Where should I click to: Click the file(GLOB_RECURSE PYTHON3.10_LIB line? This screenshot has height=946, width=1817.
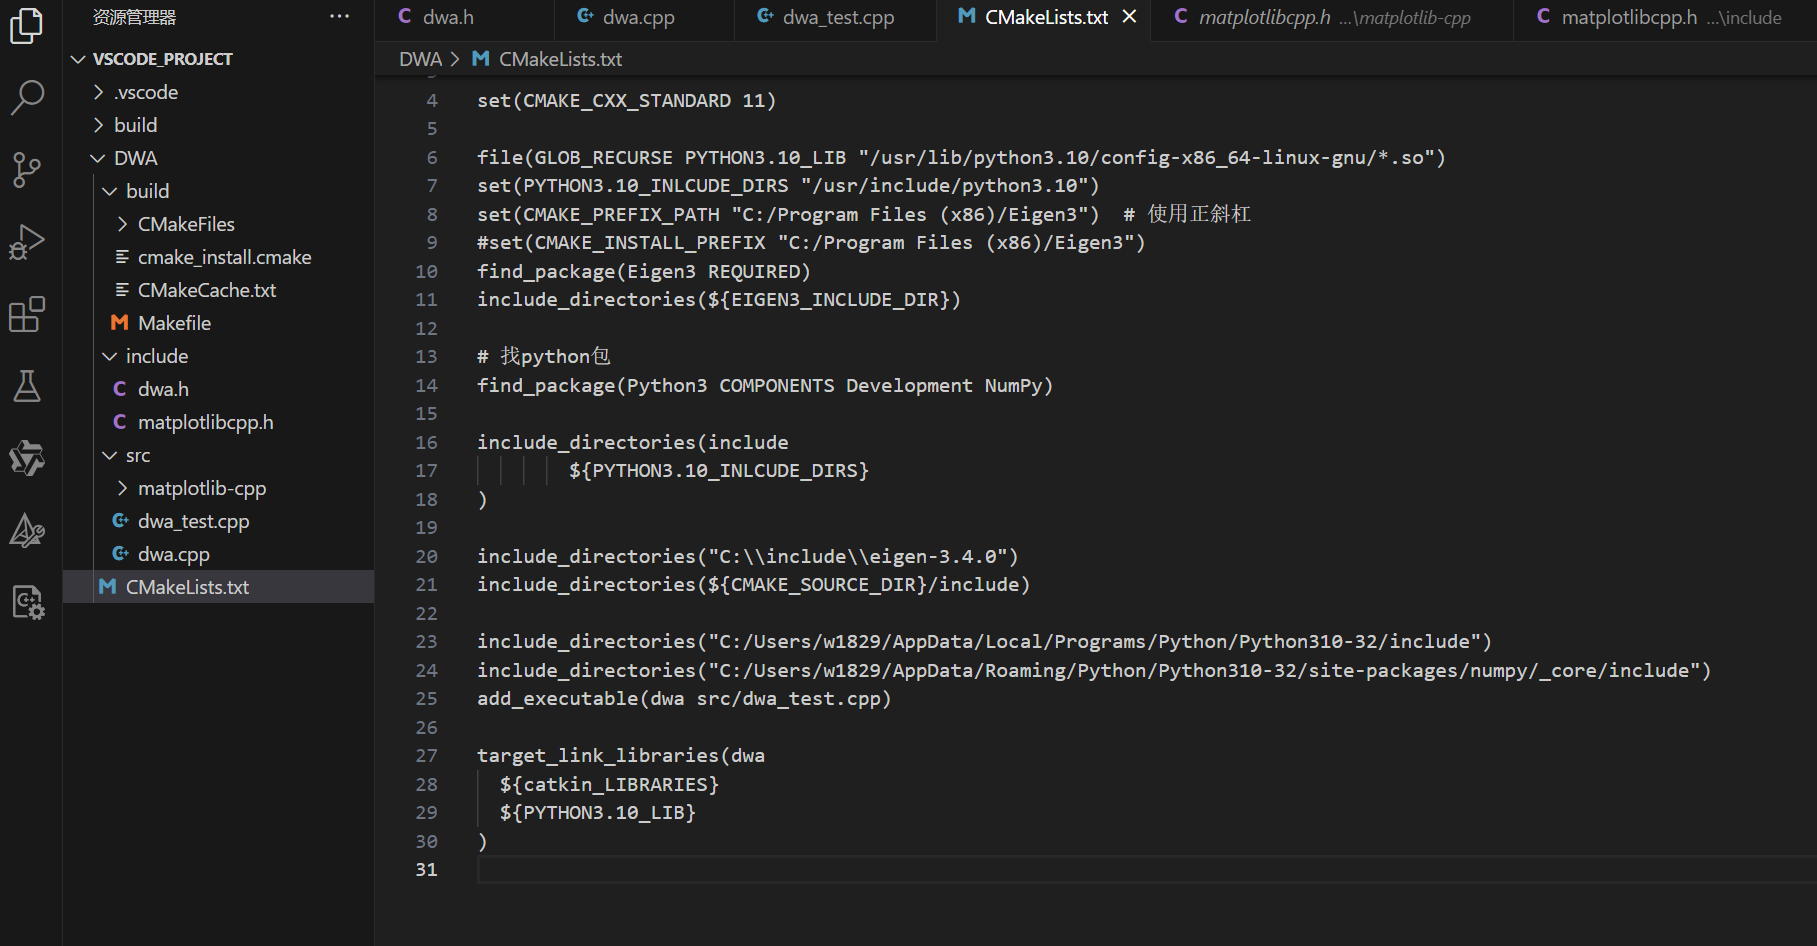point(961,157)
